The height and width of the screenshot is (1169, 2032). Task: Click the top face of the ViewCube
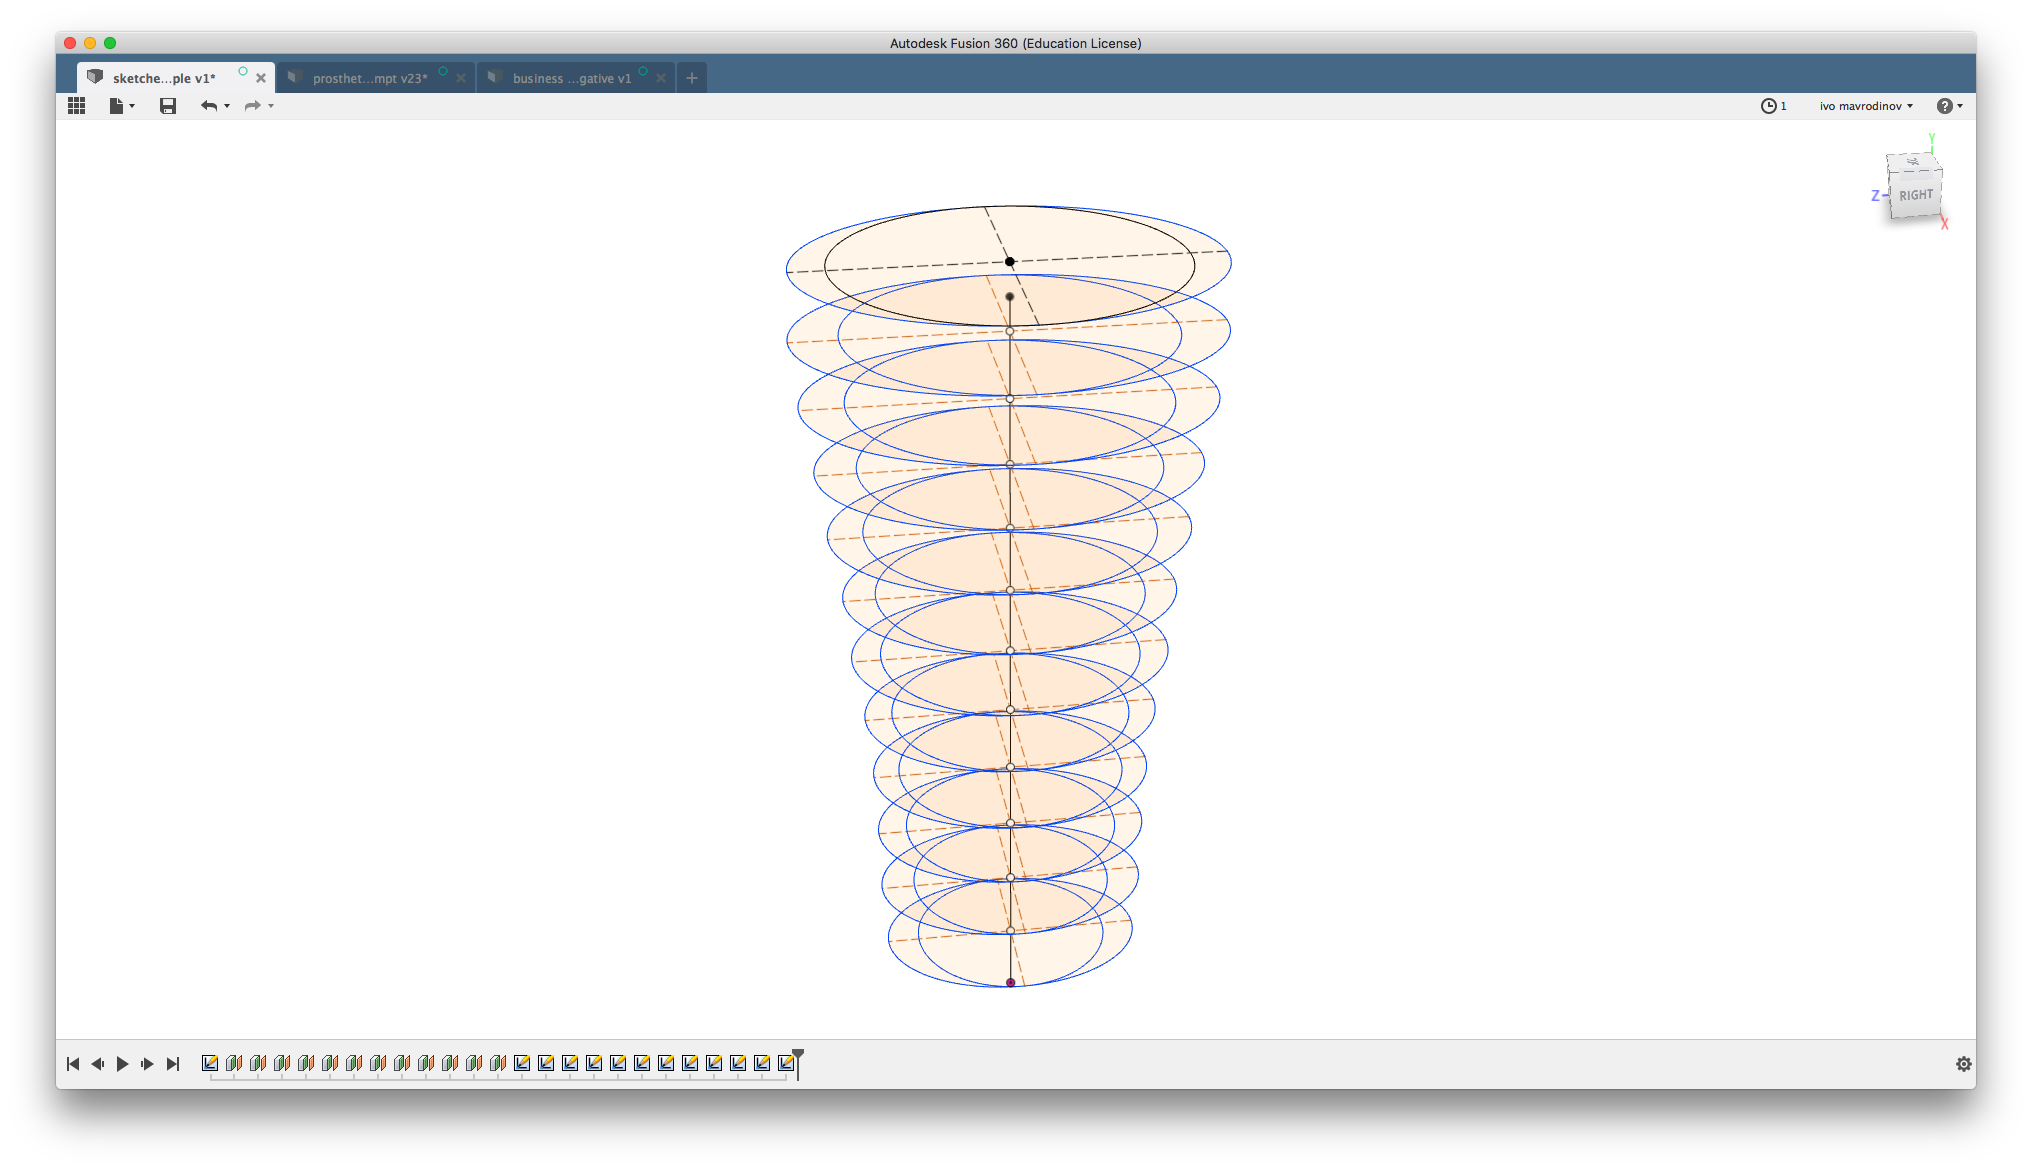1913,162
